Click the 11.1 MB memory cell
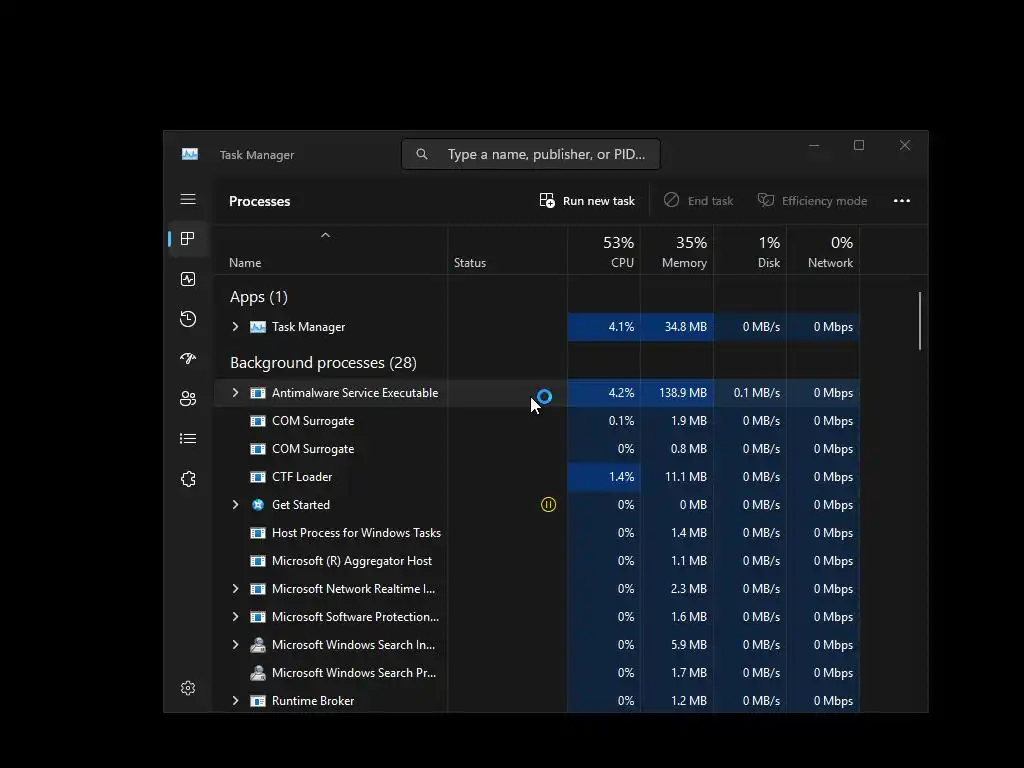 [677, 477]
